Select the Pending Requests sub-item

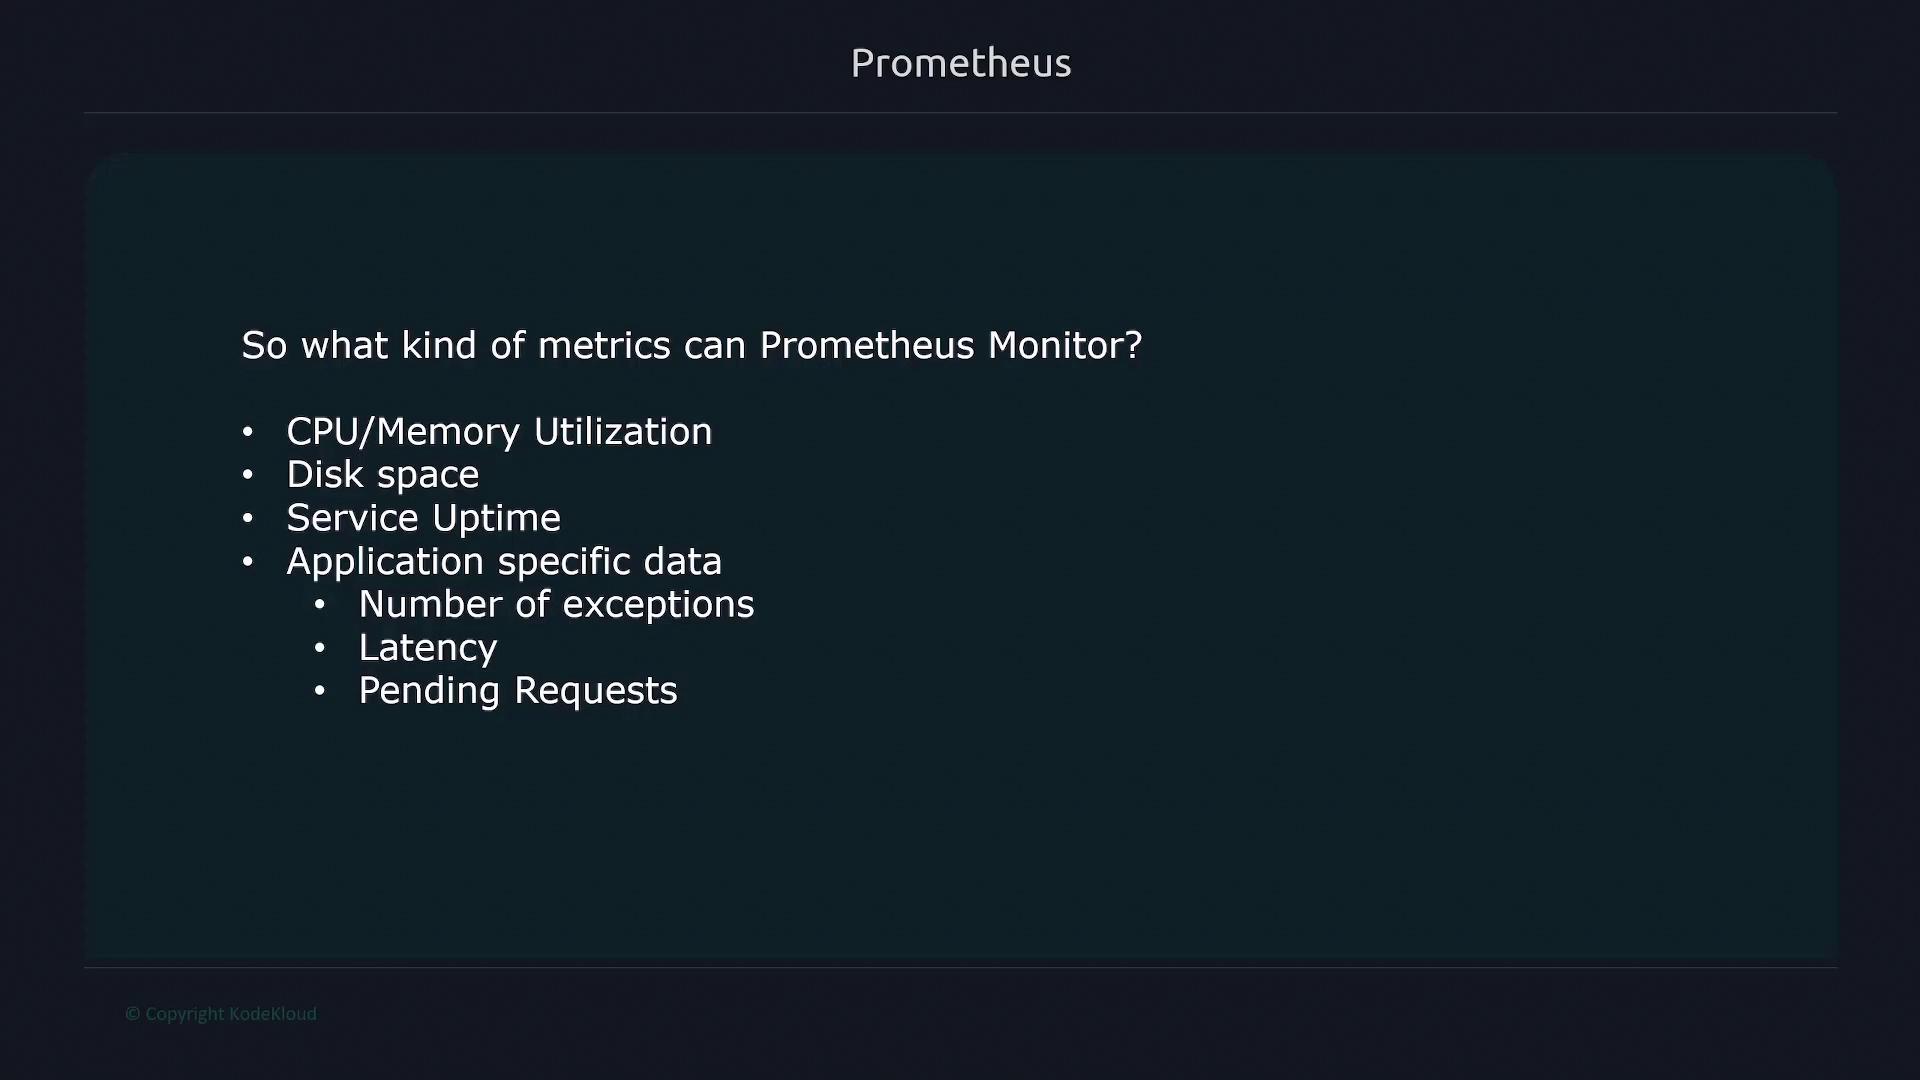517,691
